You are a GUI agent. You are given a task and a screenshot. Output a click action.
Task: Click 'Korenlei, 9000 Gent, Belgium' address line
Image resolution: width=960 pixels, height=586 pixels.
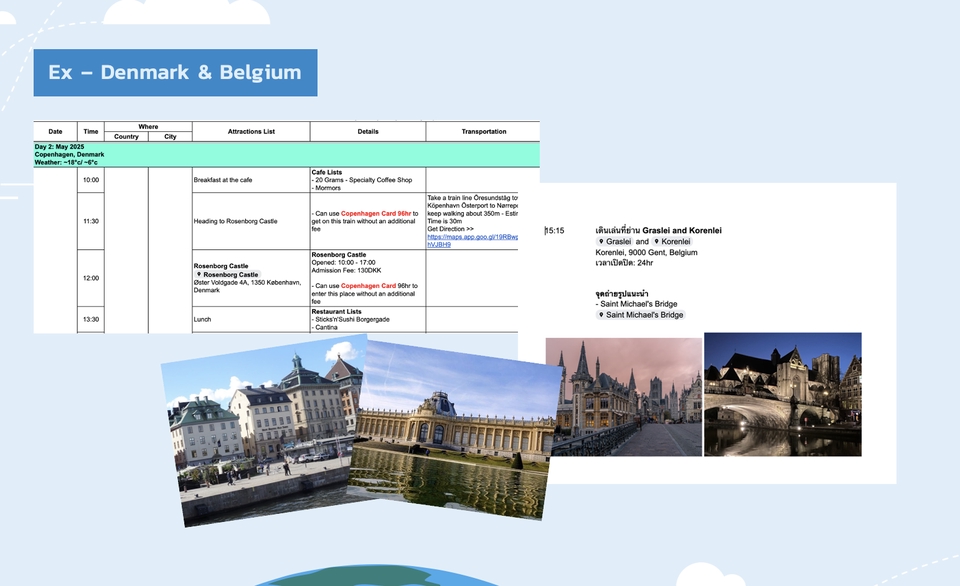pyautogui.click(x=647, y=252)
